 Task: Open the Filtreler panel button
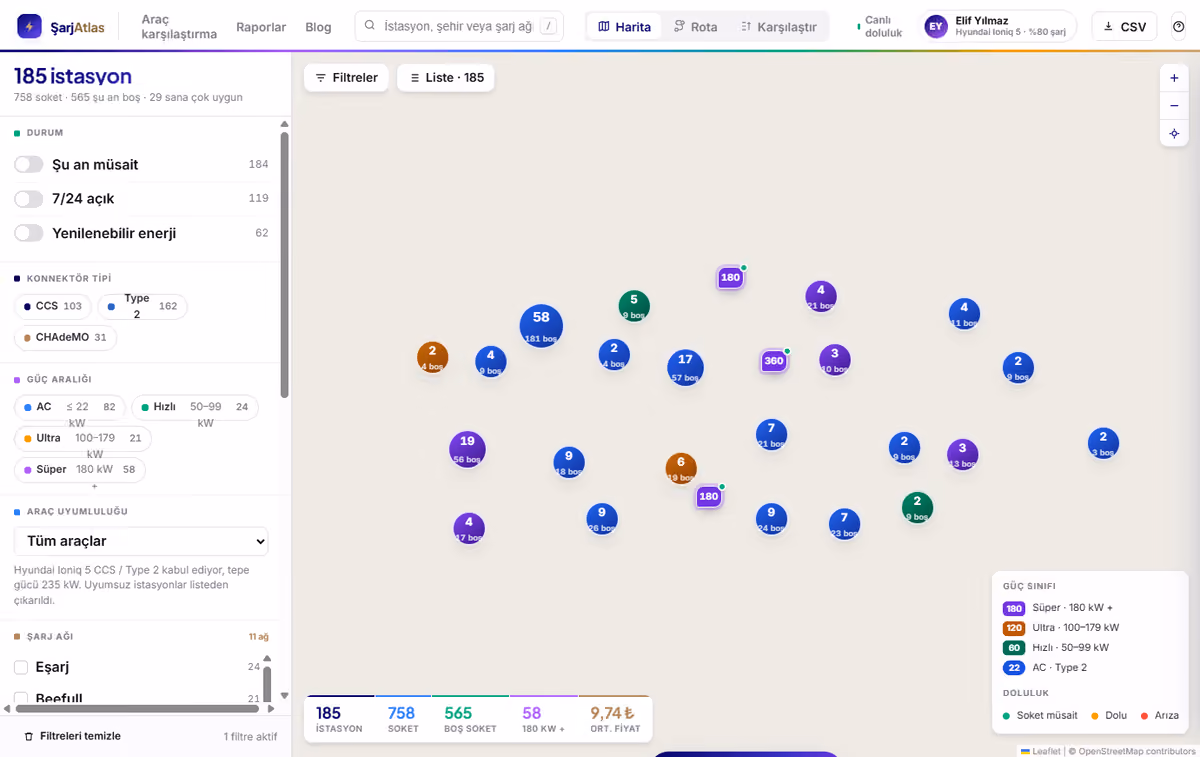(346, 78)
